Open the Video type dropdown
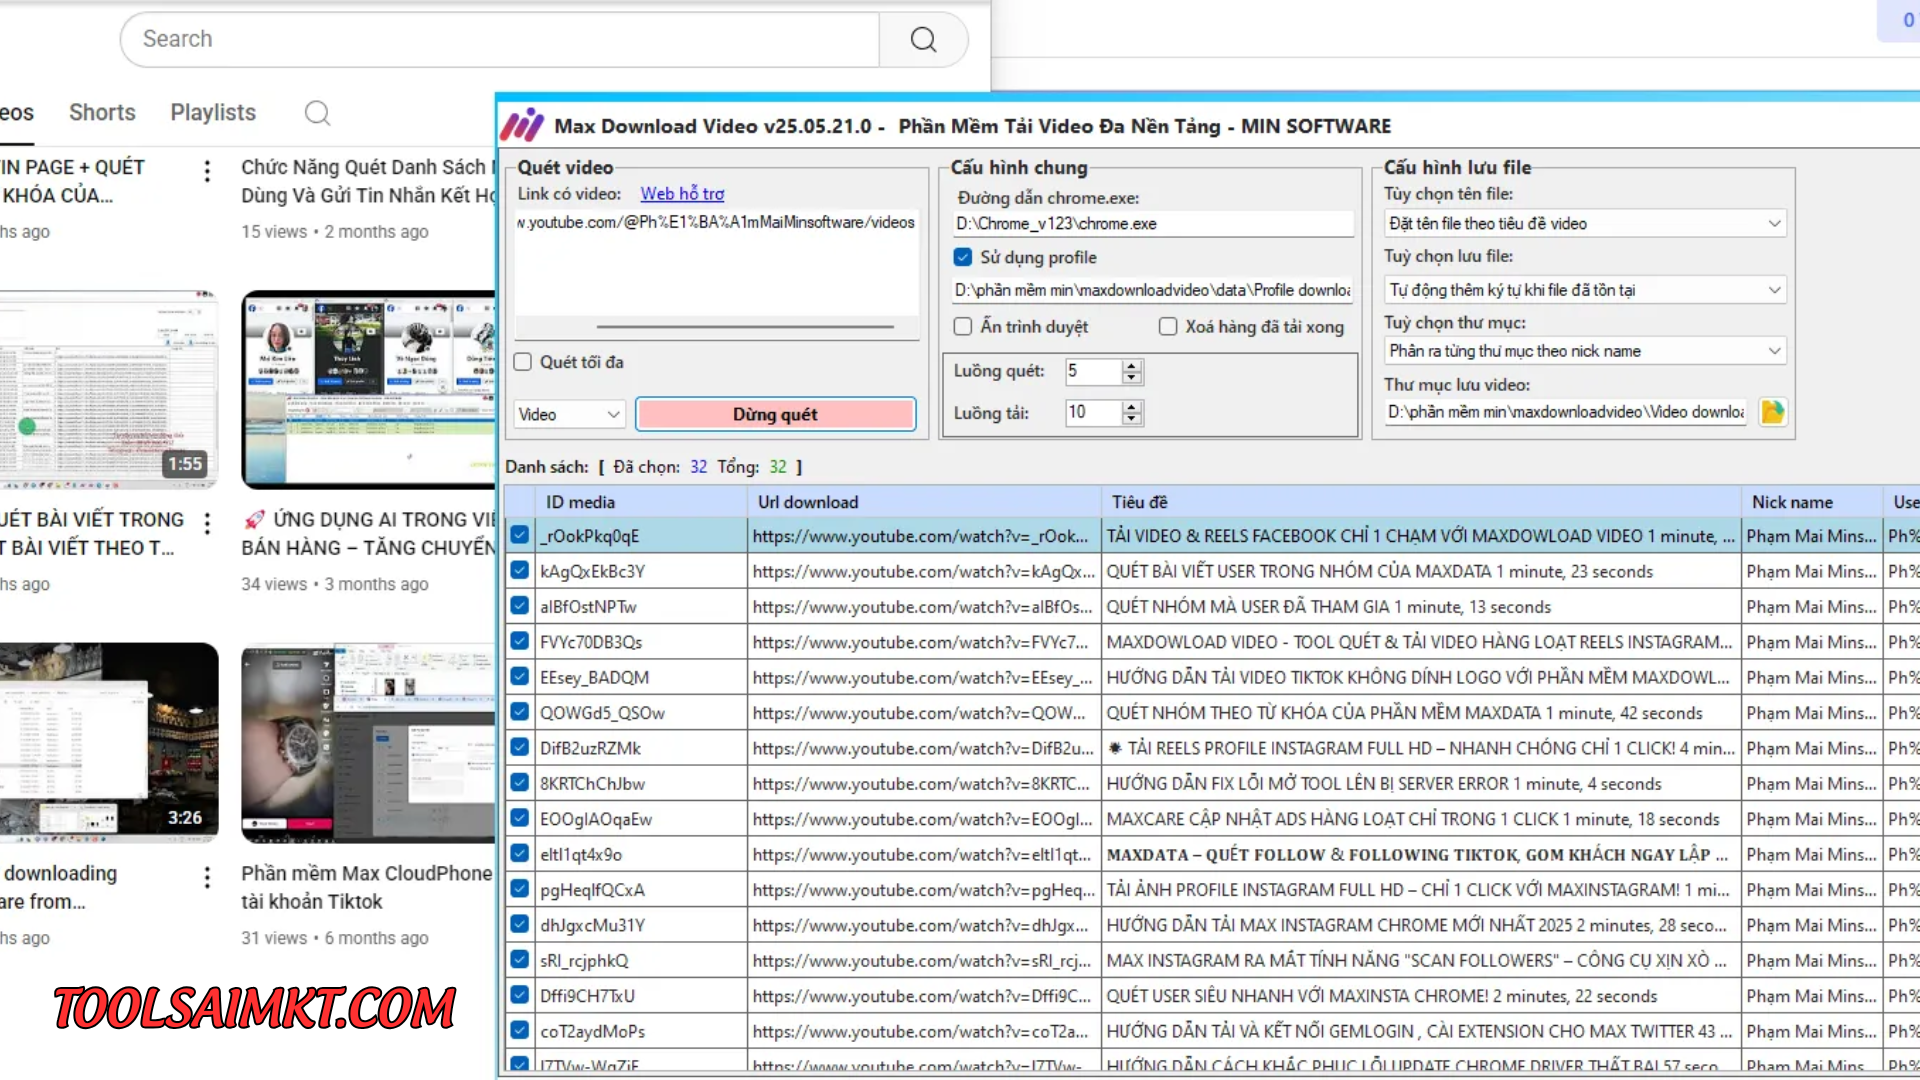 pyautogui.click(x=570, y=414)
